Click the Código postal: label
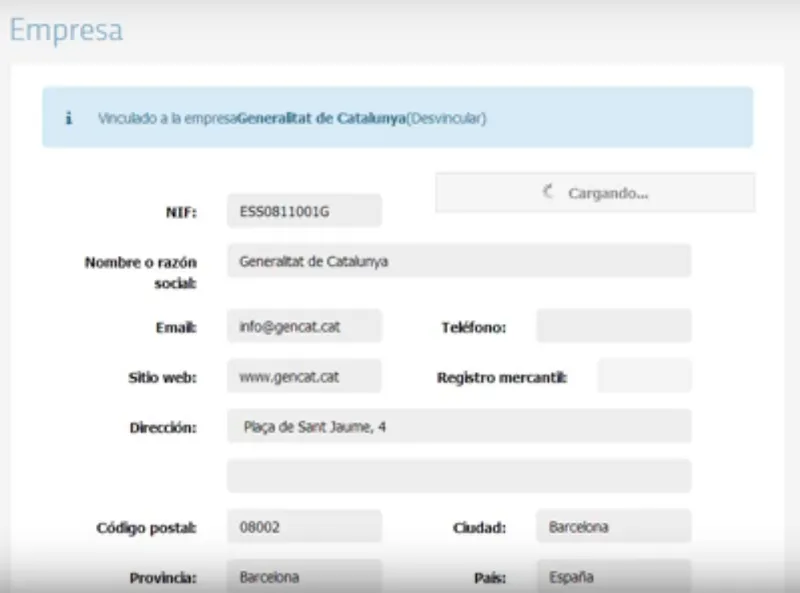The image size is (800, 593). 146,528
